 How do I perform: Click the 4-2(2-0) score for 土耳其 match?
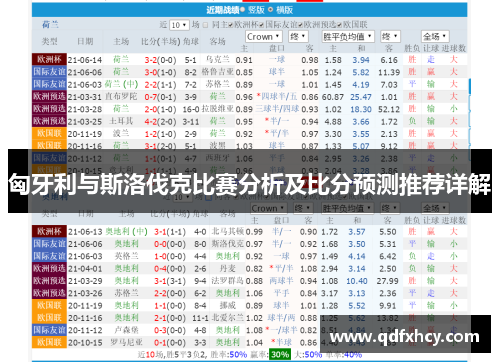160,122
